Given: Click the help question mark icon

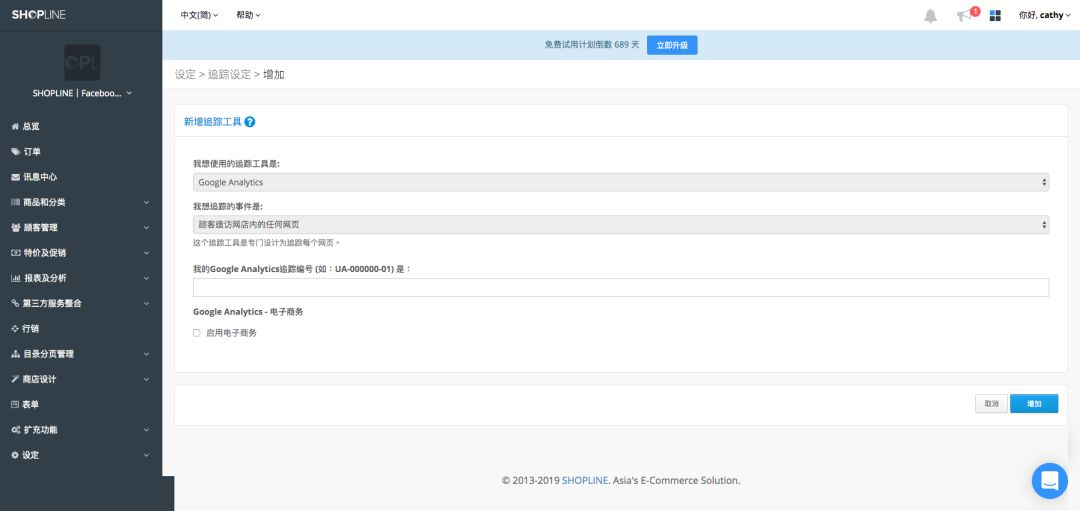Looking at the screenshot, I should (x=250, y=122).
